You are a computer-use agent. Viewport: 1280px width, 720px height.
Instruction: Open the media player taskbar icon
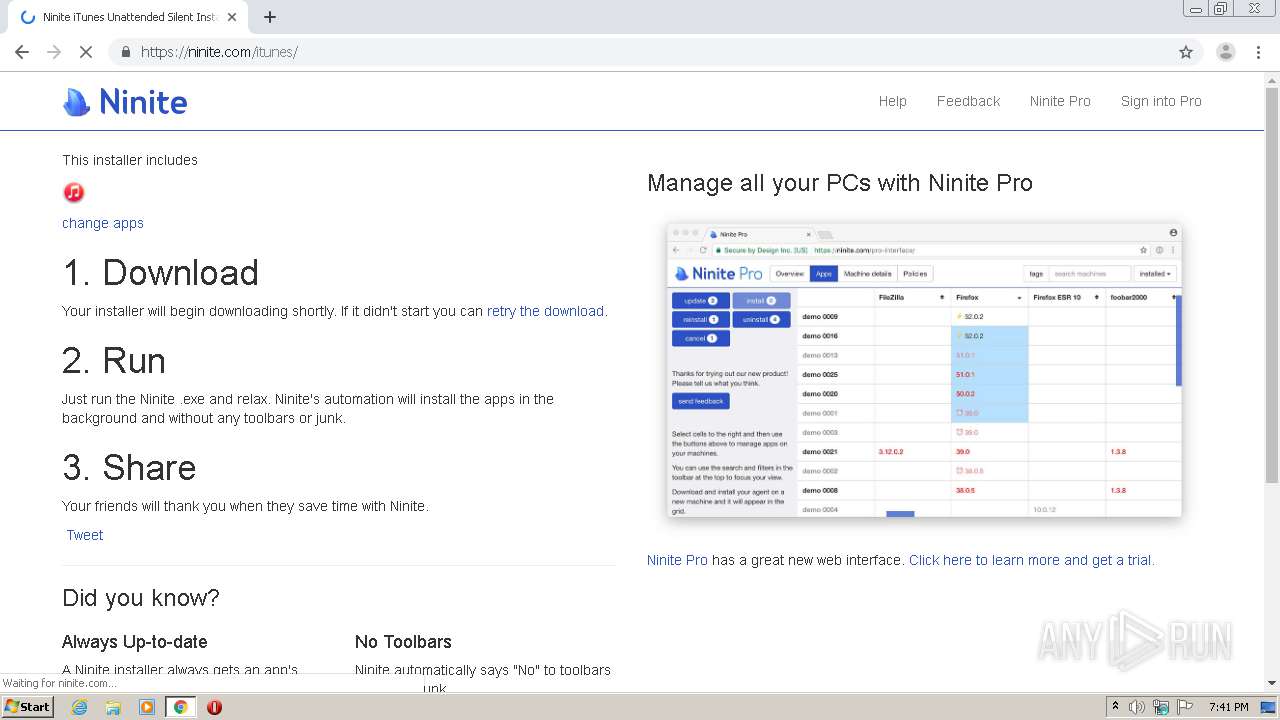click(147, 707)
